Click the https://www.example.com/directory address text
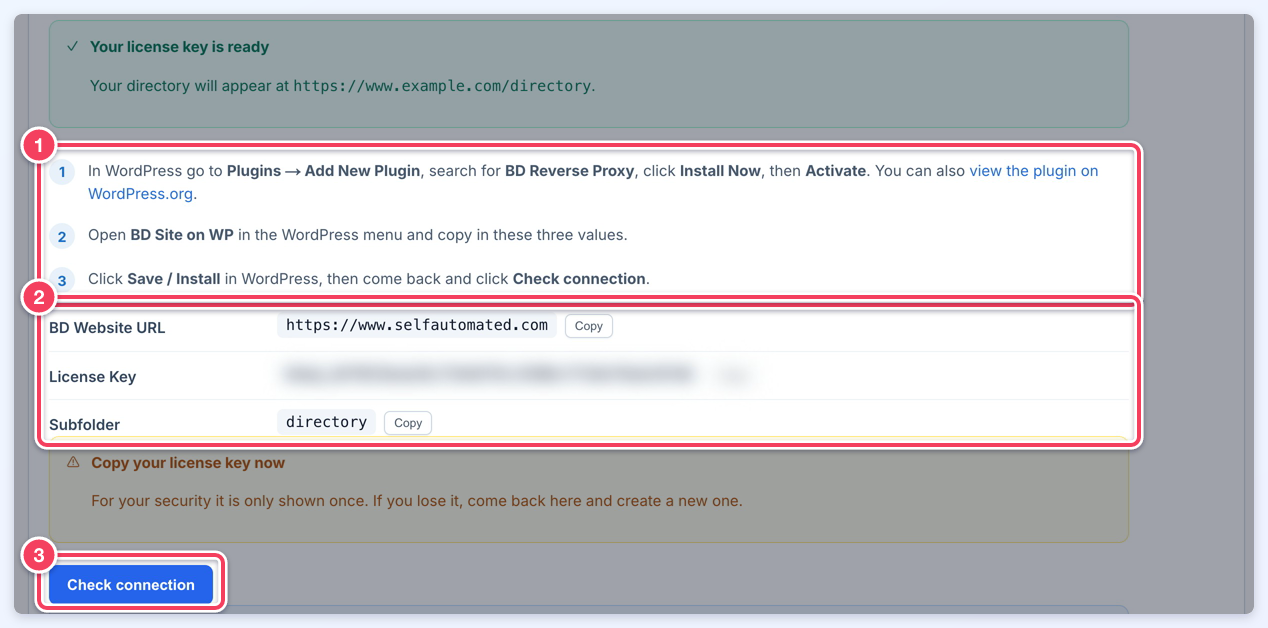Viewport: 1268px width, 628px height. click(x=442, y=86)
